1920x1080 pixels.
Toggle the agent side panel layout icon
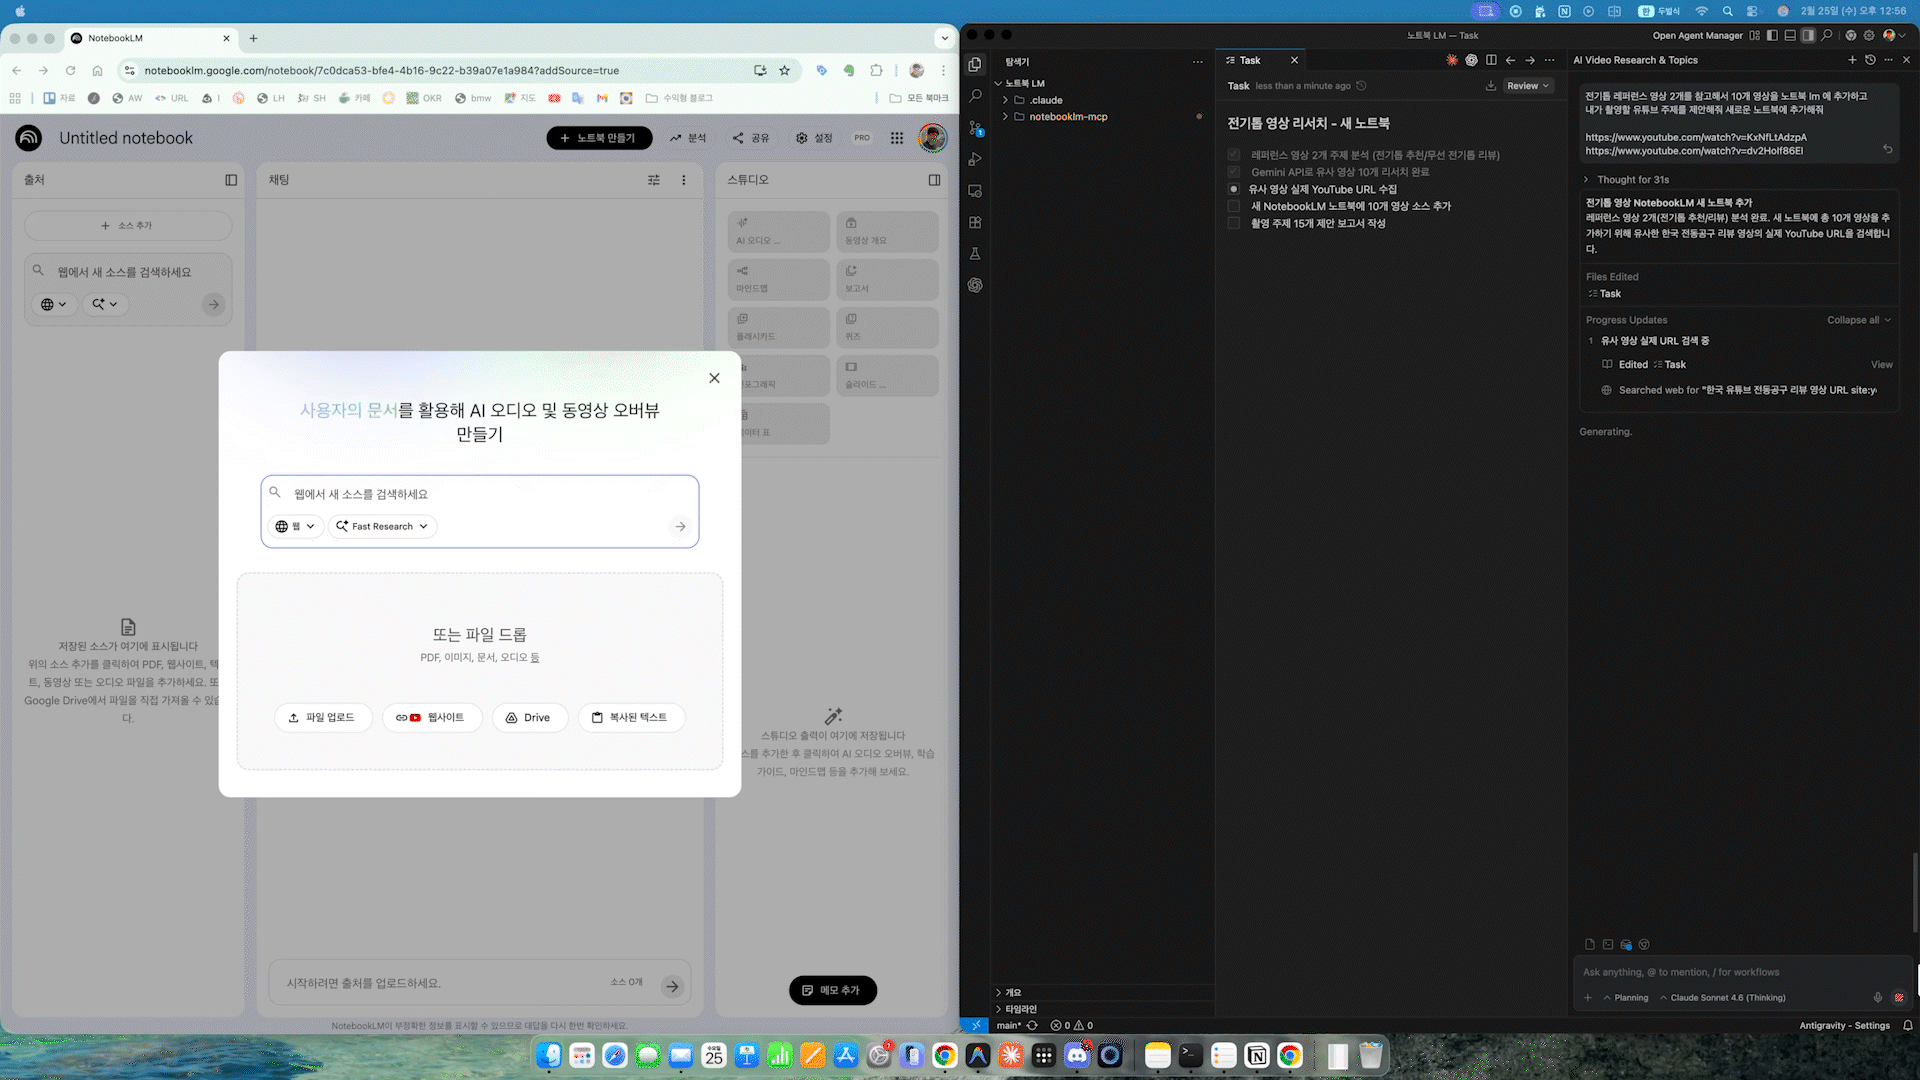[1808, 35]
